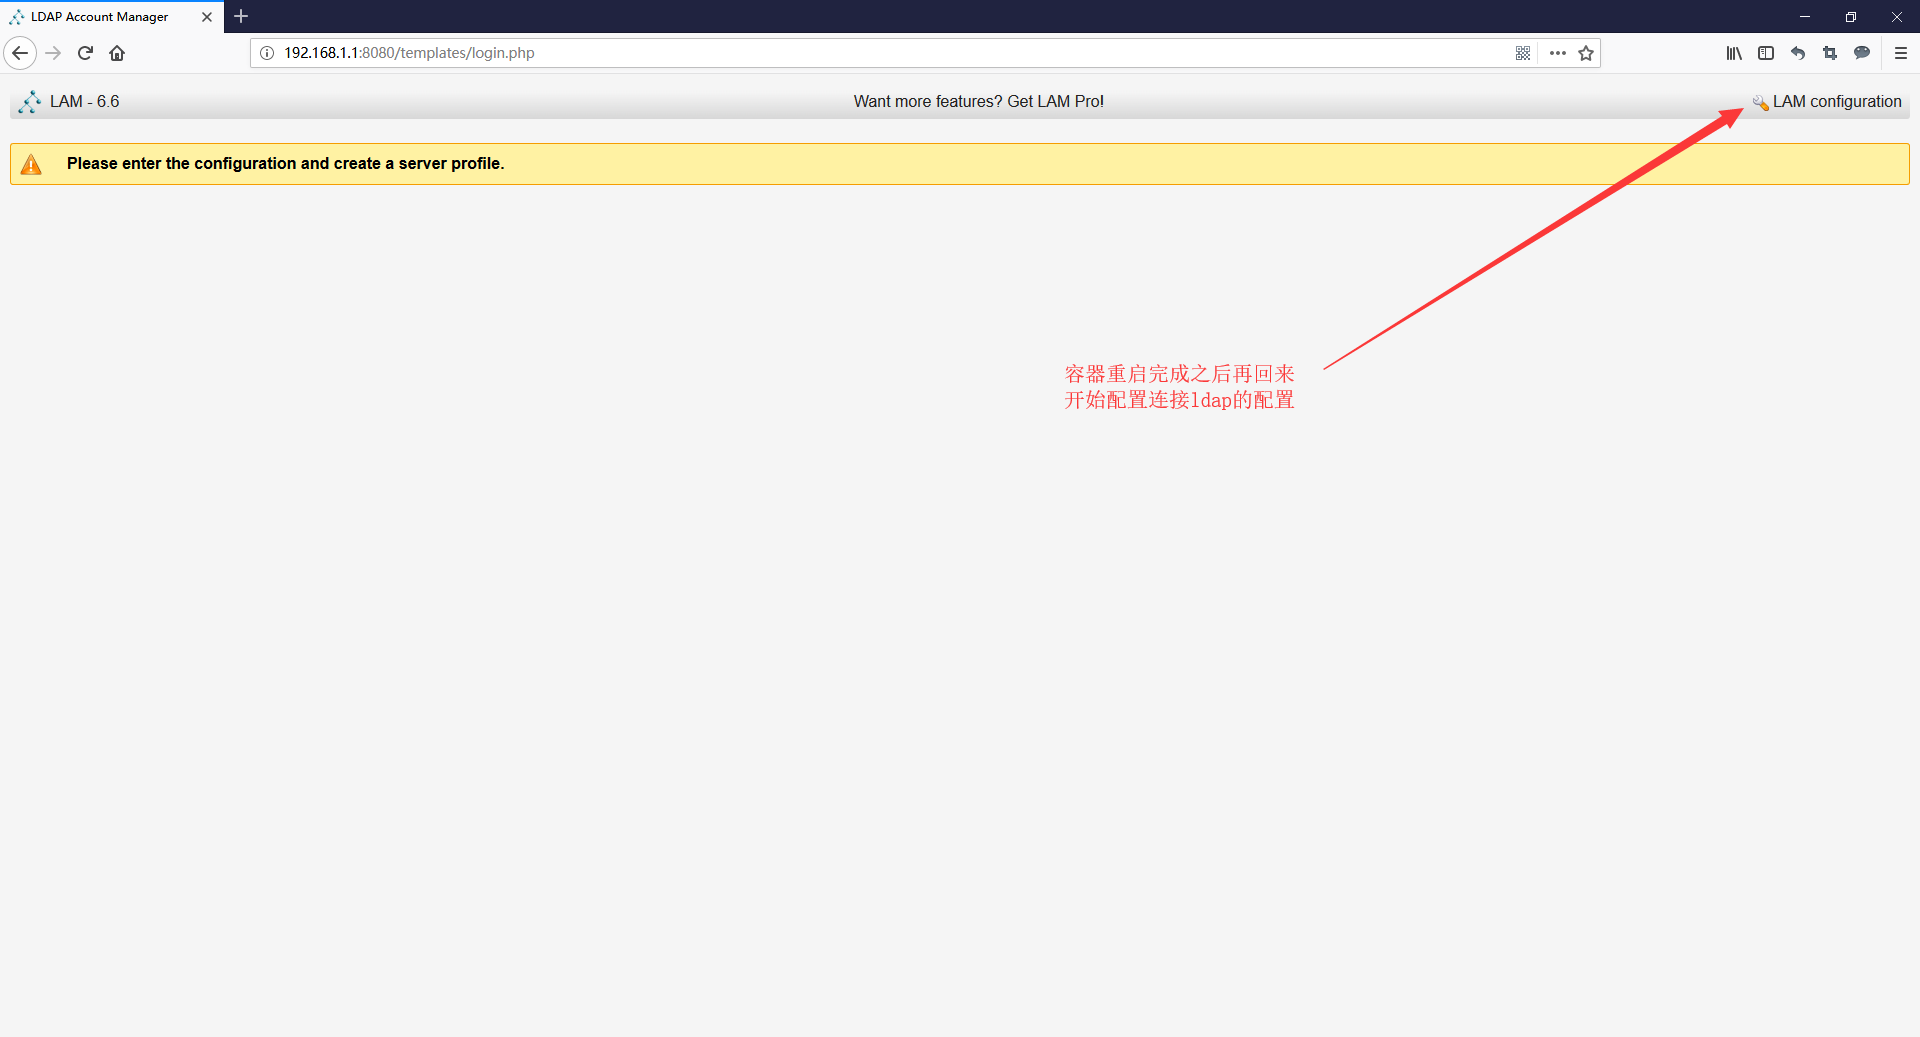Click the chat bubble toolbar icon
1920x1037 pixels.
(x=1862, y=53)
